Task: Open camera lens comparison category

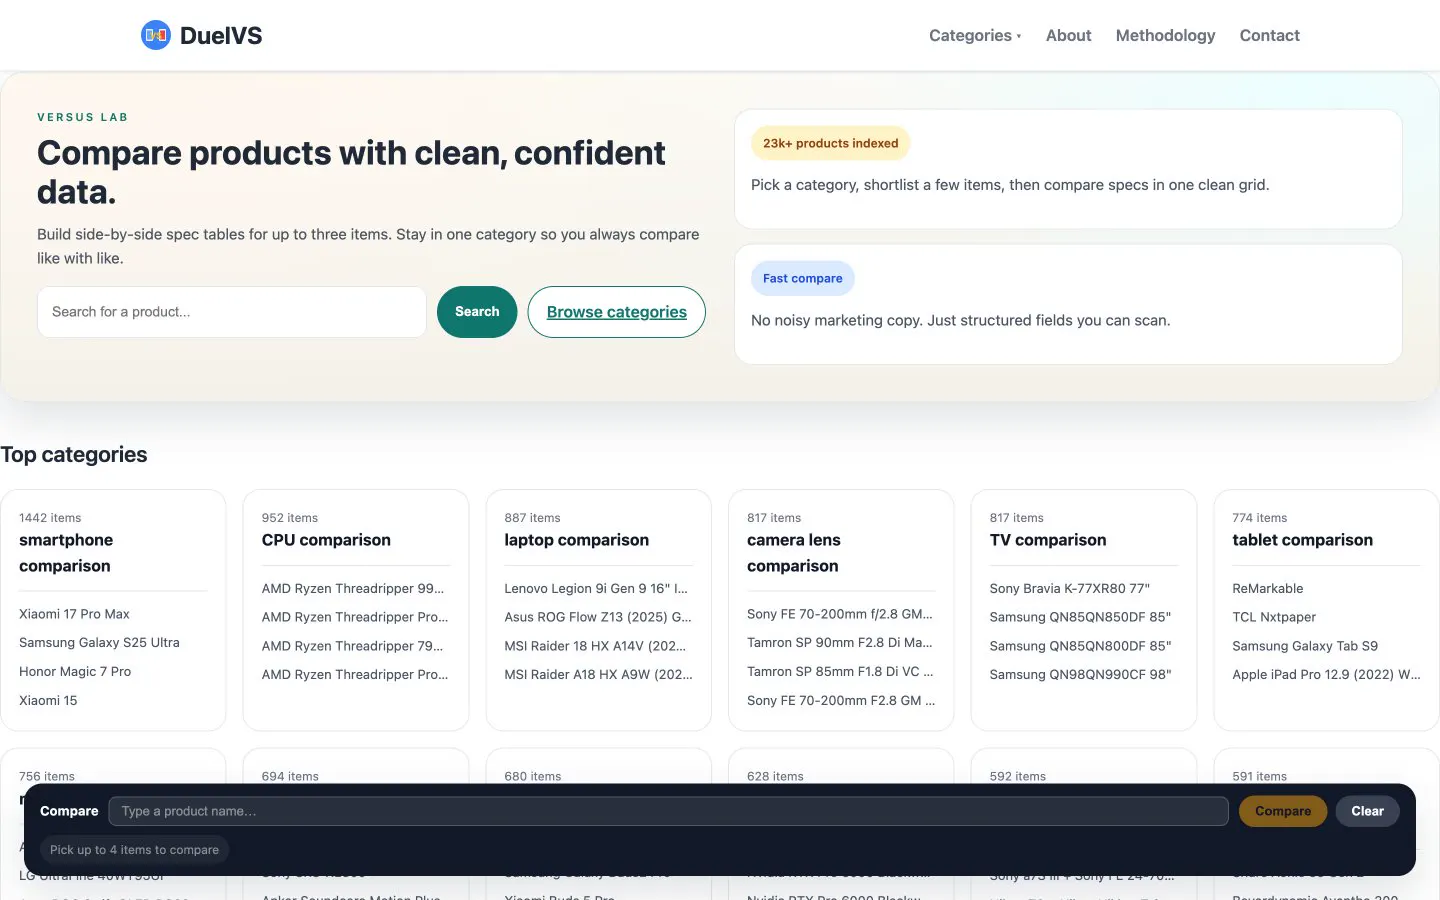Action: (x=794, y=553)
